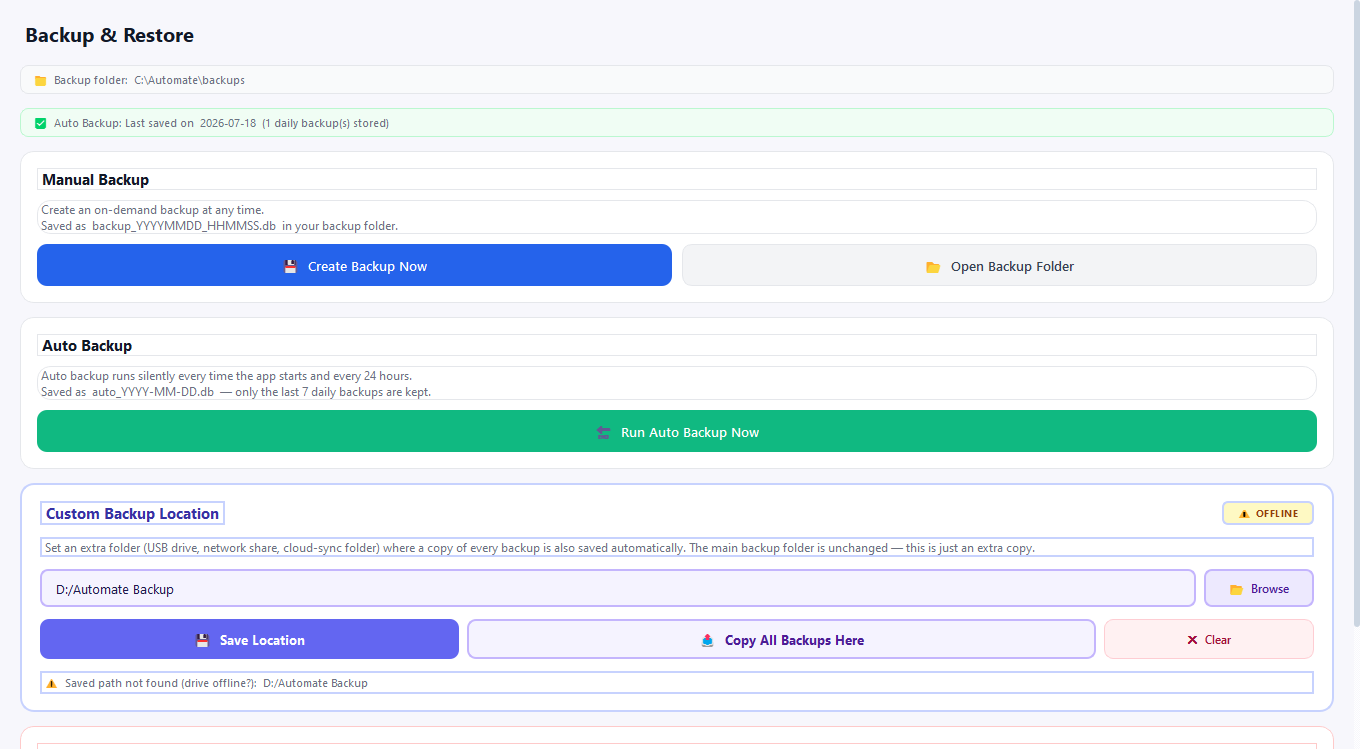Click the download tray icon in Copy All Backups

coord(708,640)
